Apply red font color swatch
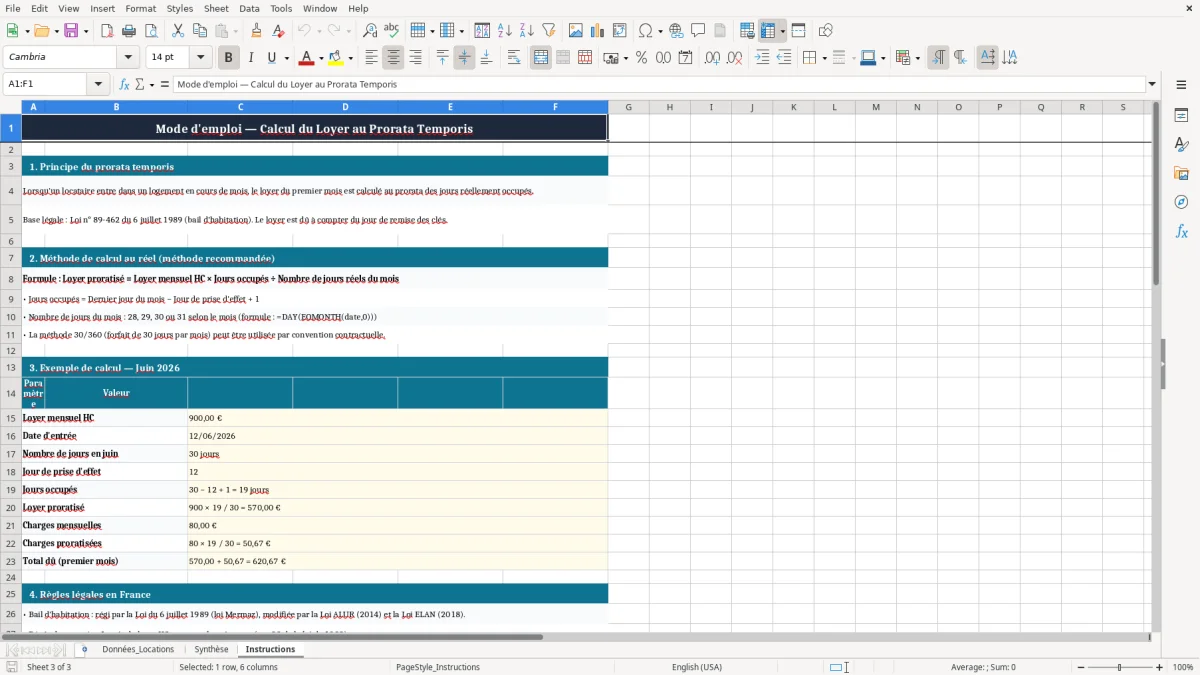Viewport: 1200px width, 675px height. click(x=306, y=58)
